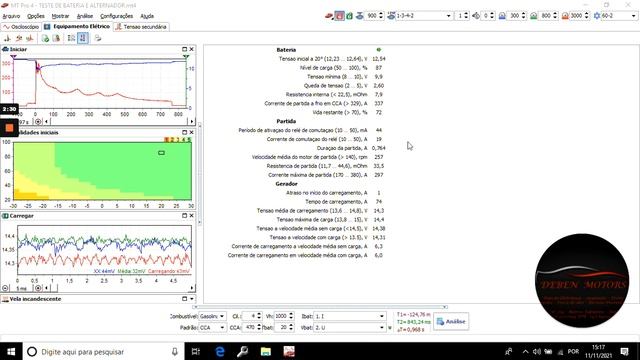Image resolution: width=640 pixels, height=360 pixels.
Task: Click the document with lock icon
Action: pos(56,38)
